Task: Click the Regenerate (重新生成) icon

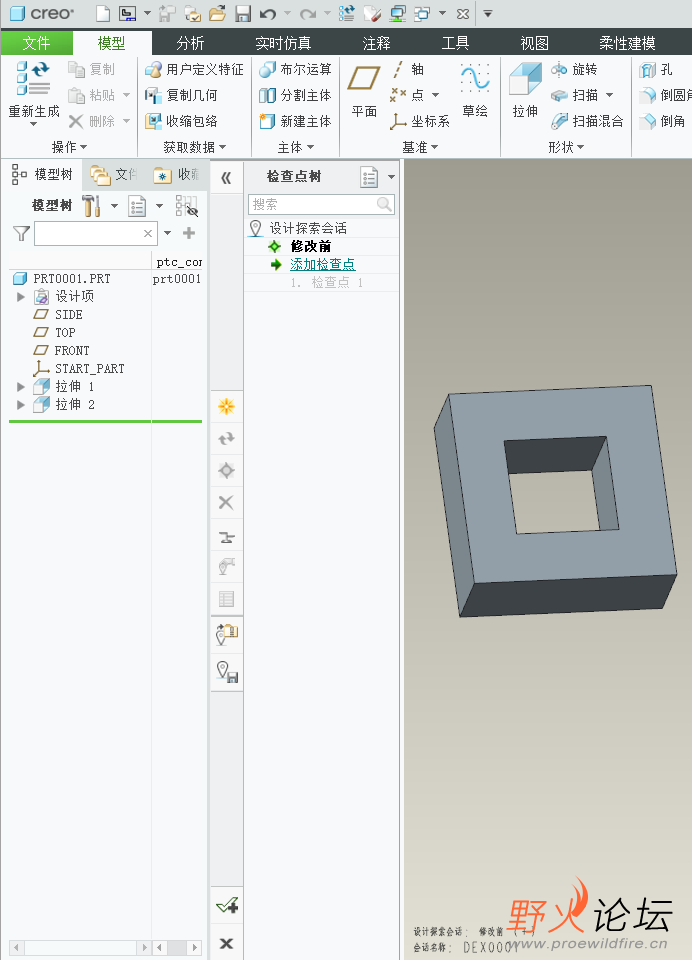Action: pos(34,92)
